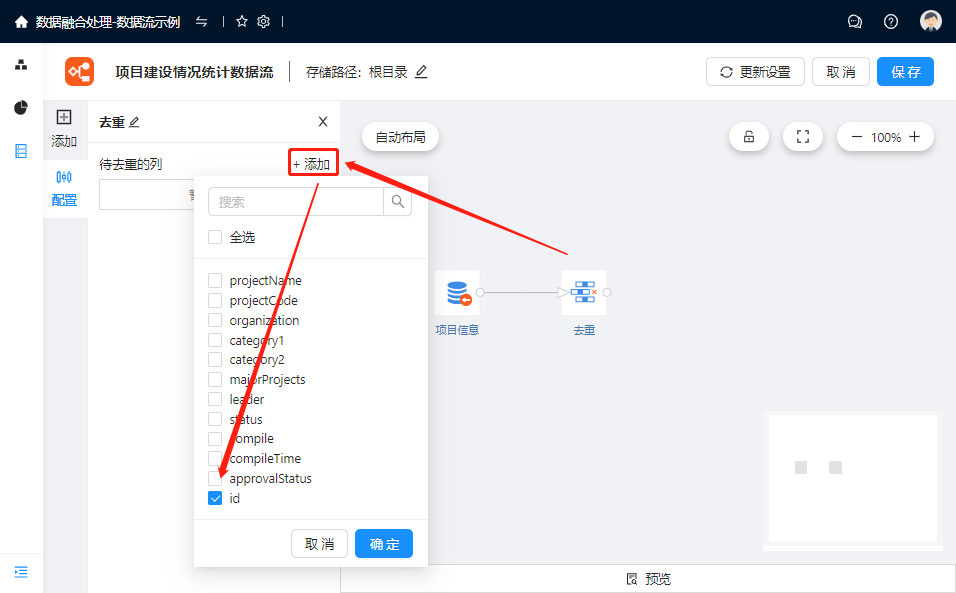This screenshot has width=956, height=593.
Task: Click the lock canvas icon
Action: coord(749,137)
